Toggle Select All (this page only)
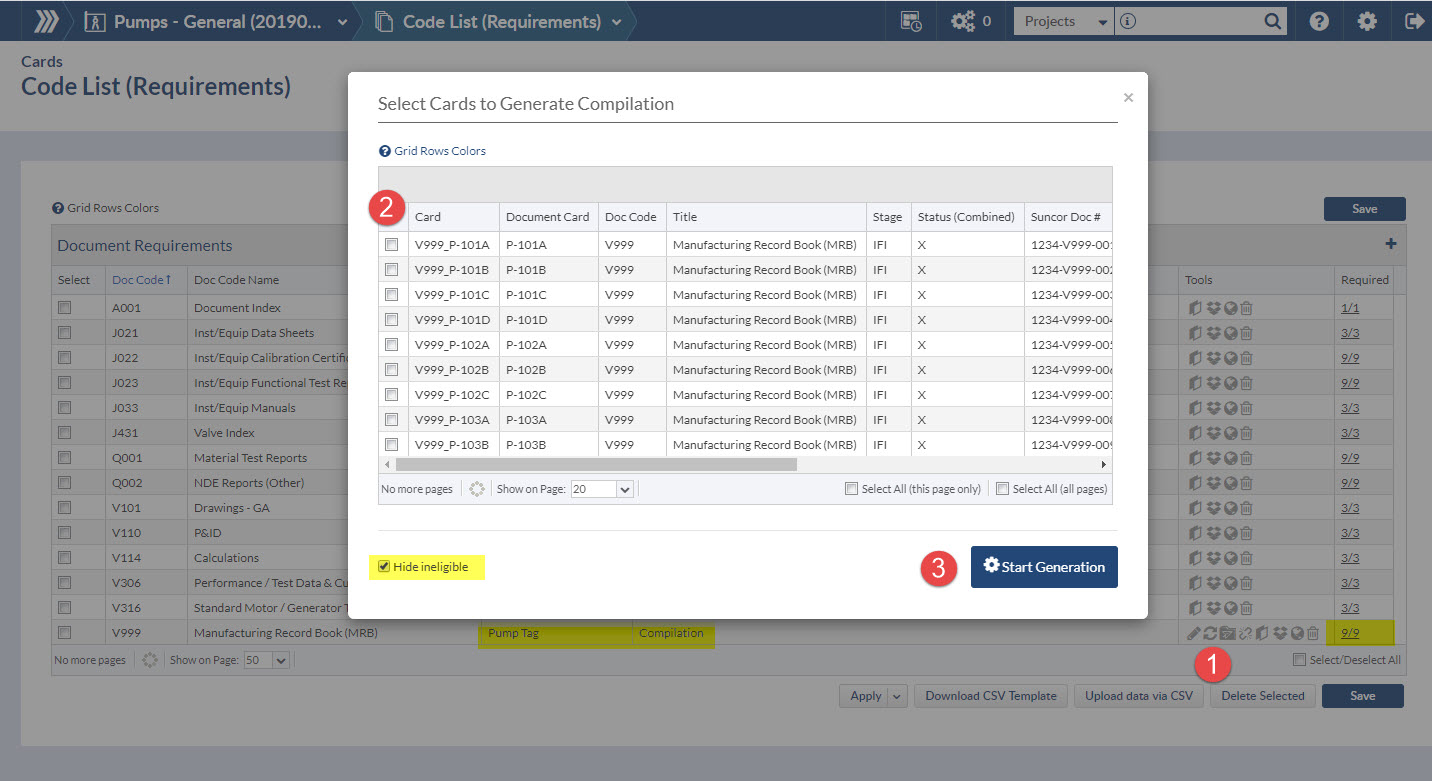Screen dimensions: 1432x781 (x=851, y=489)
